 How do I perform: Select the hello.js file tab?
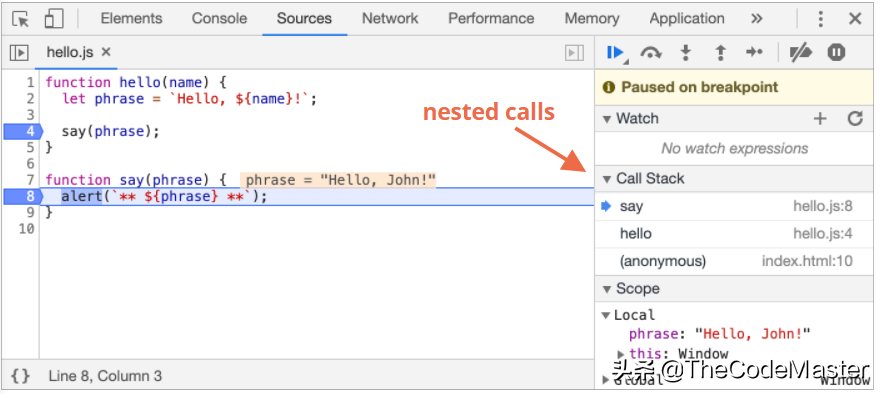(70, 52)
